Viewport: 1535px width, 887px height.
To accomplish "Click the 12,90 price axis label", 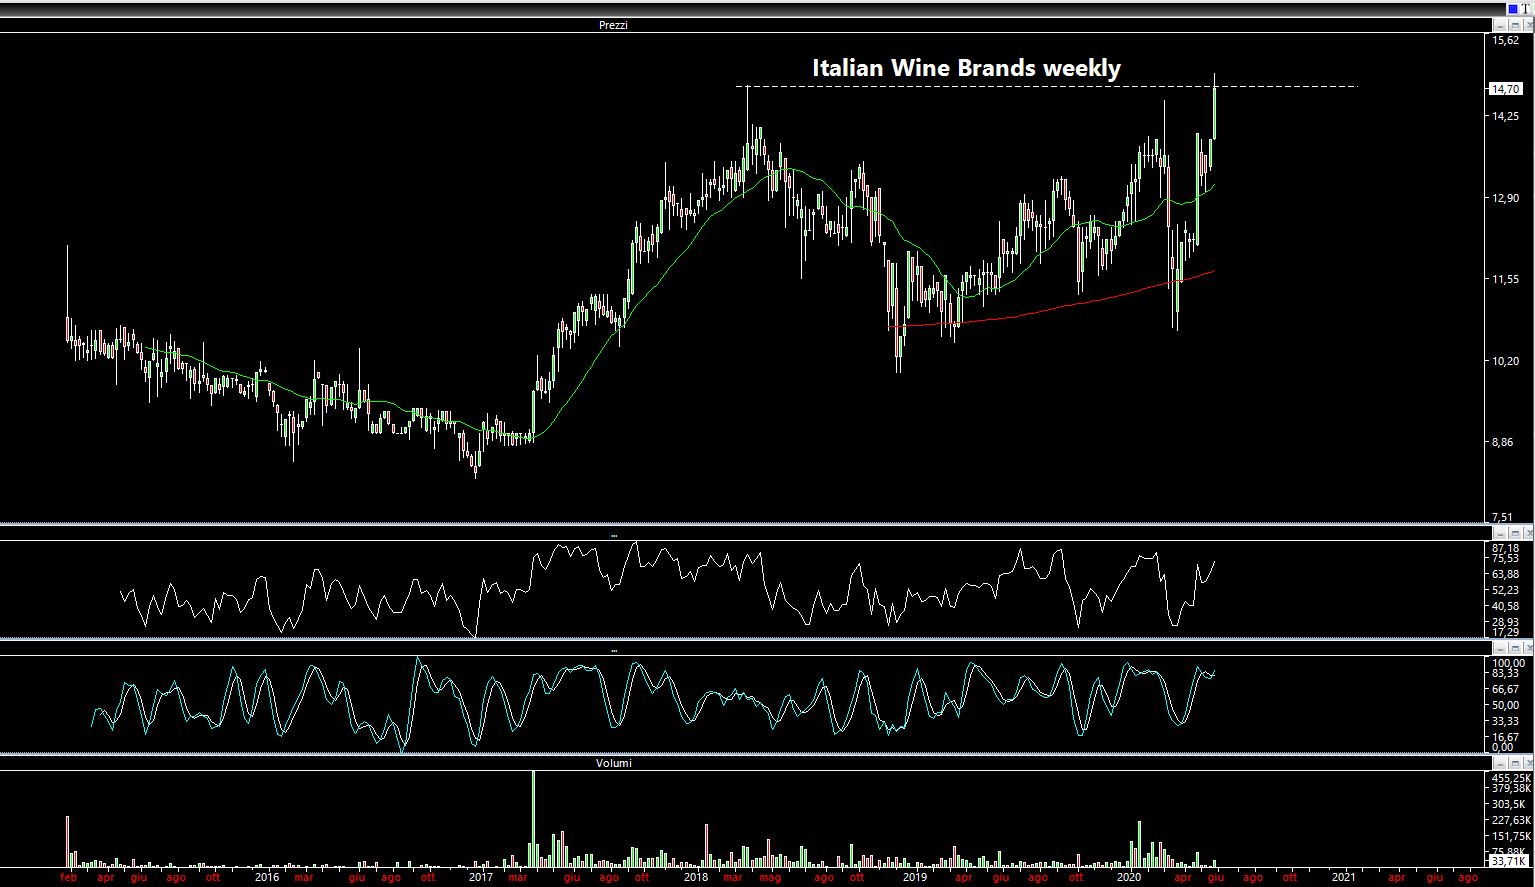I will pos(1506,199).
